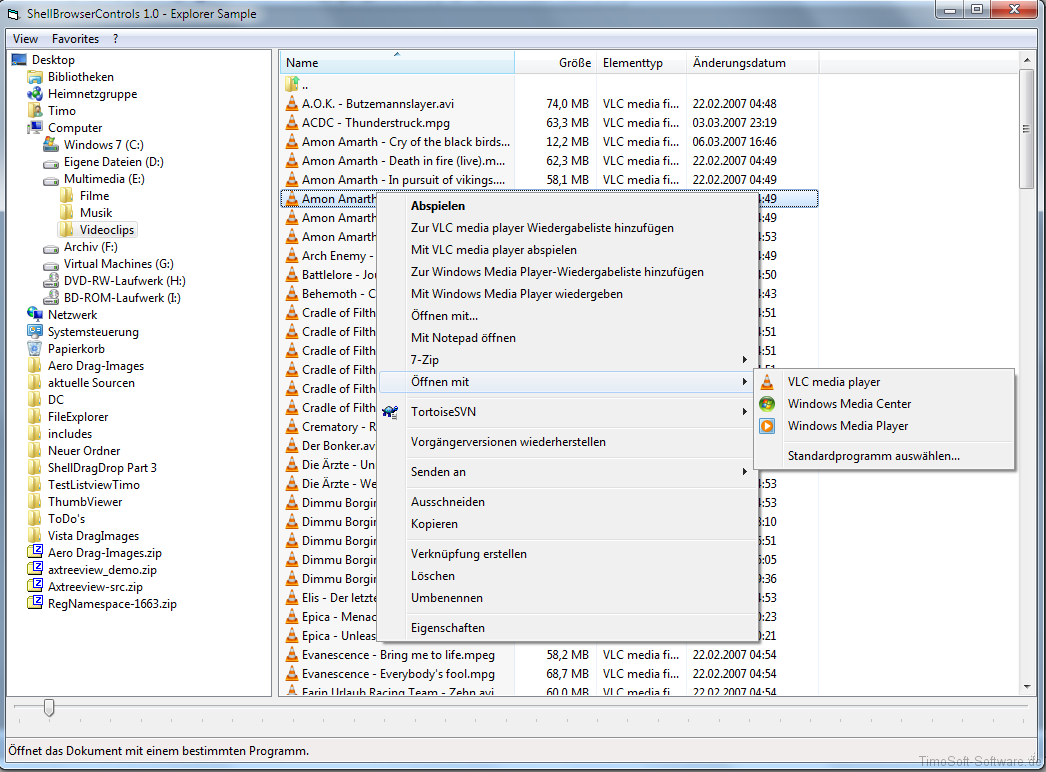The image size is (1046, 772).
Task: Select Multimedia (E:) in folder tree
Action: [x=104, y=179]
